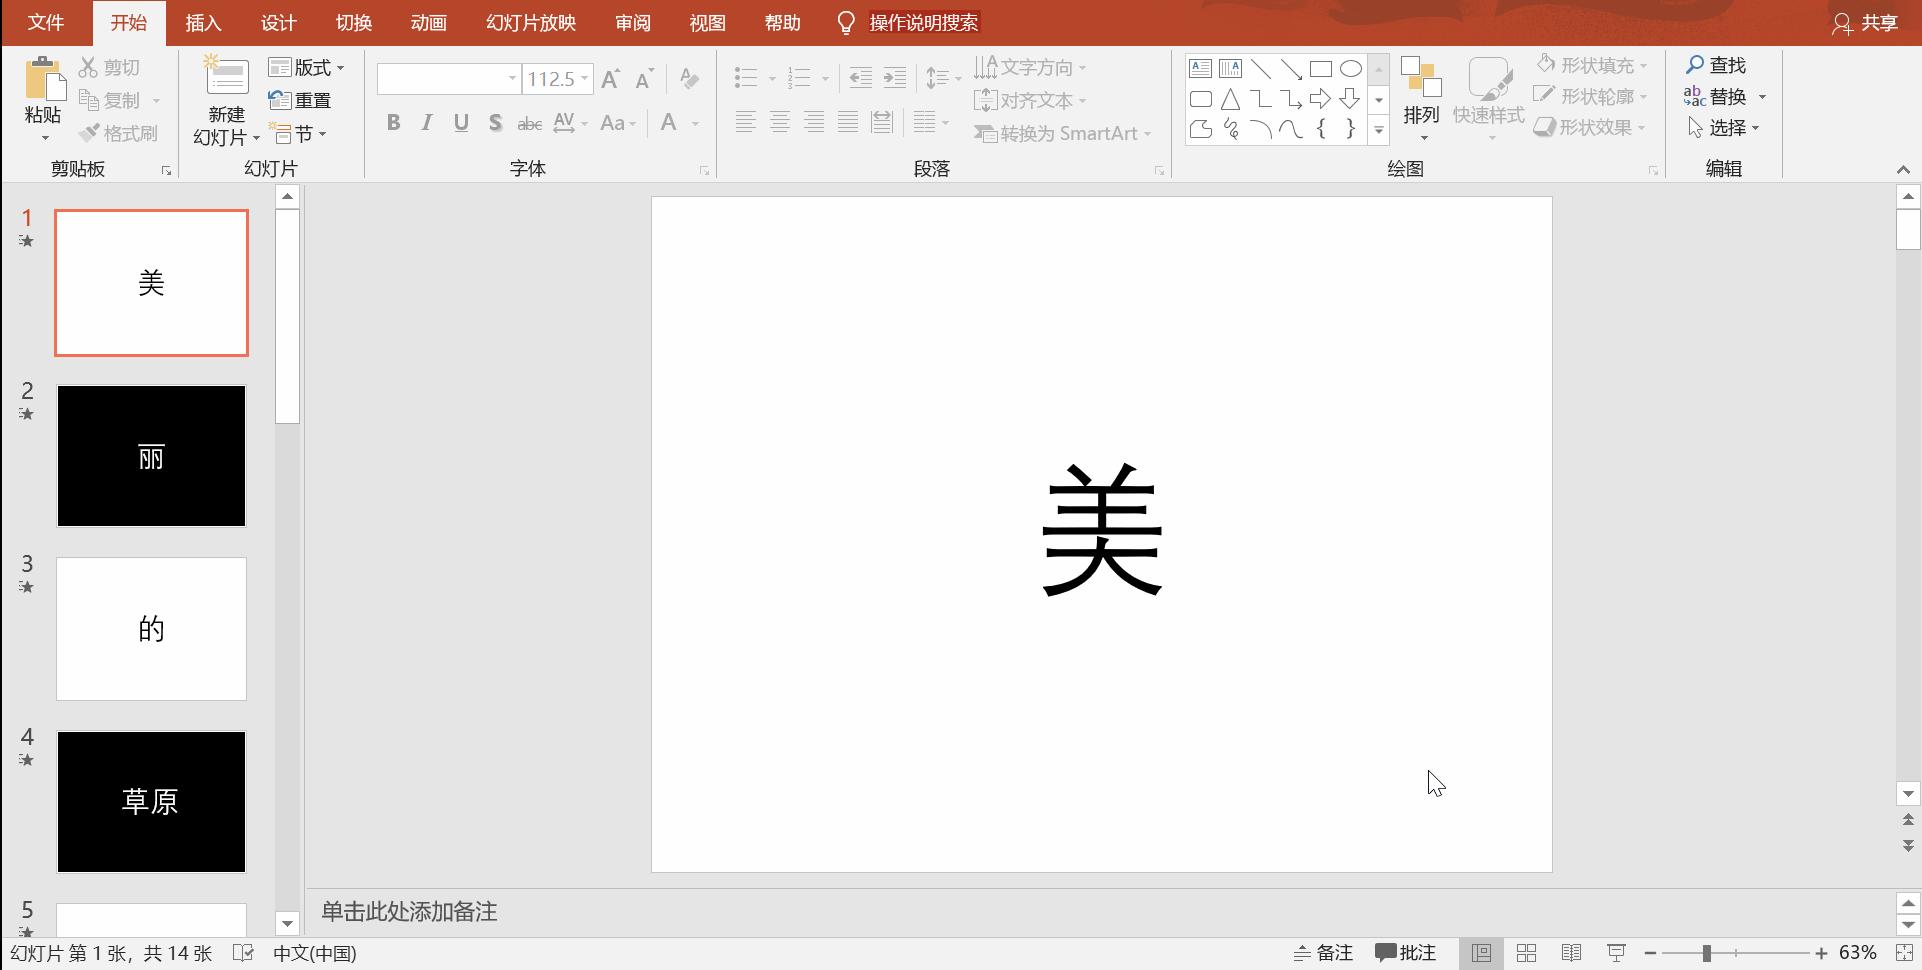Screen dimensions: 1922x970
Task: Select slide 4 thumbnail showing 草原
Action: pyautogui.click(x=151, y=802)
